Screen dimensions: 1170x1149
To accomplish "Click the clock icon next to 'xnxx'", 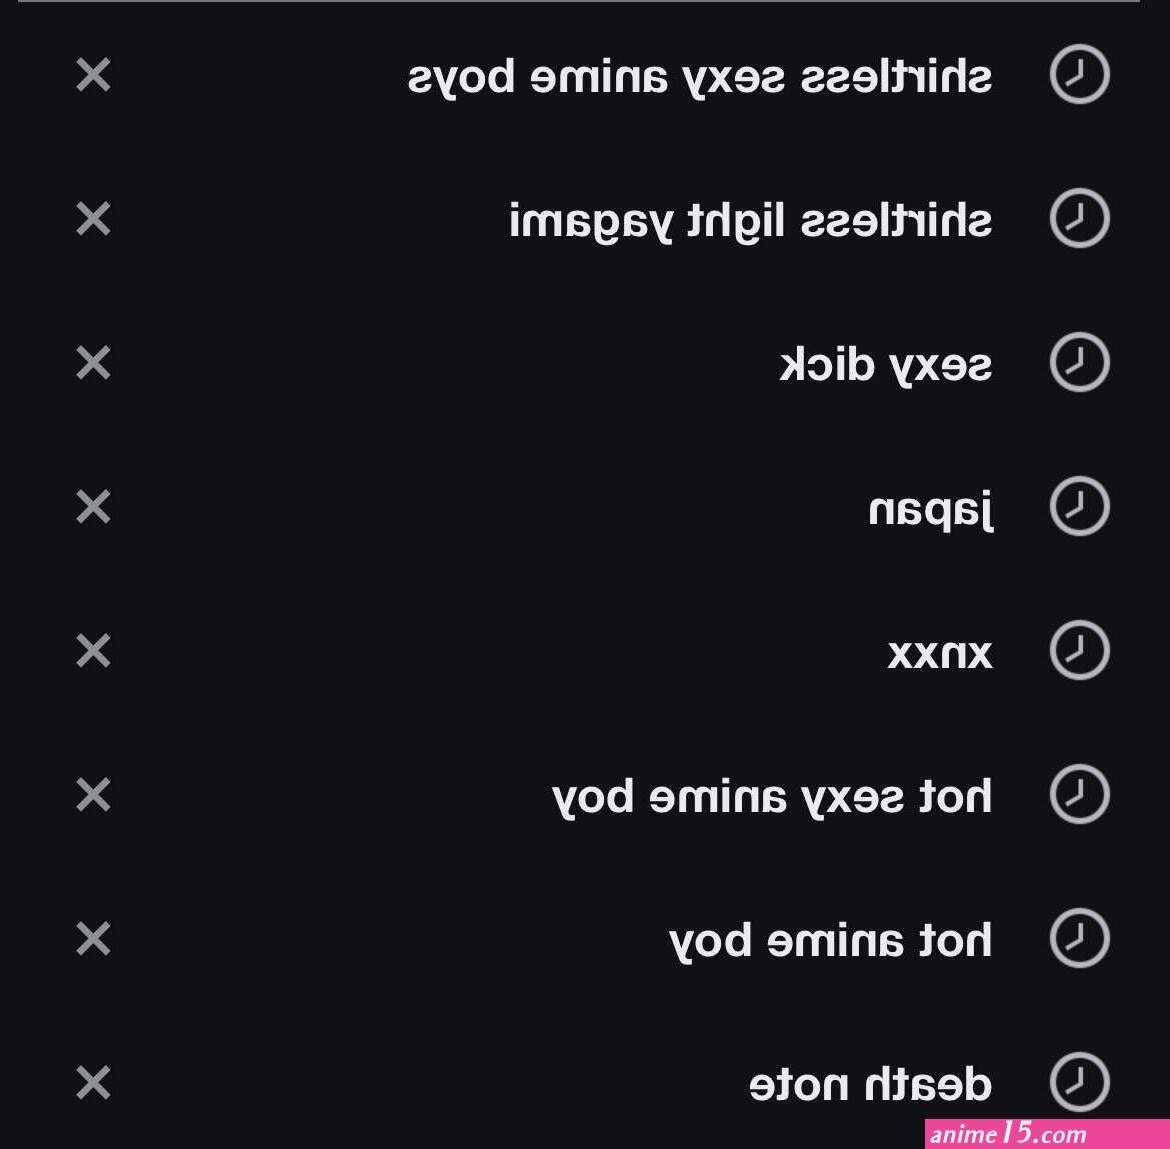I will (x=1079, y=650).
